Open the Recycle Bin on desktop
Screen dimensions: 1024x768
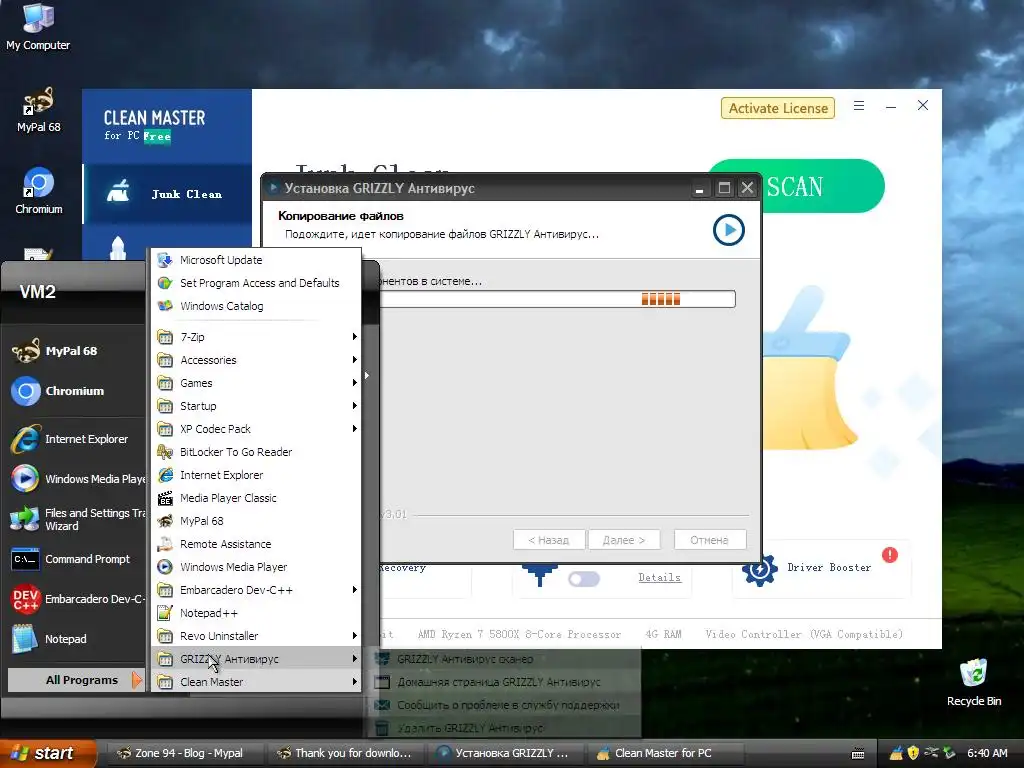pos(974,683)
